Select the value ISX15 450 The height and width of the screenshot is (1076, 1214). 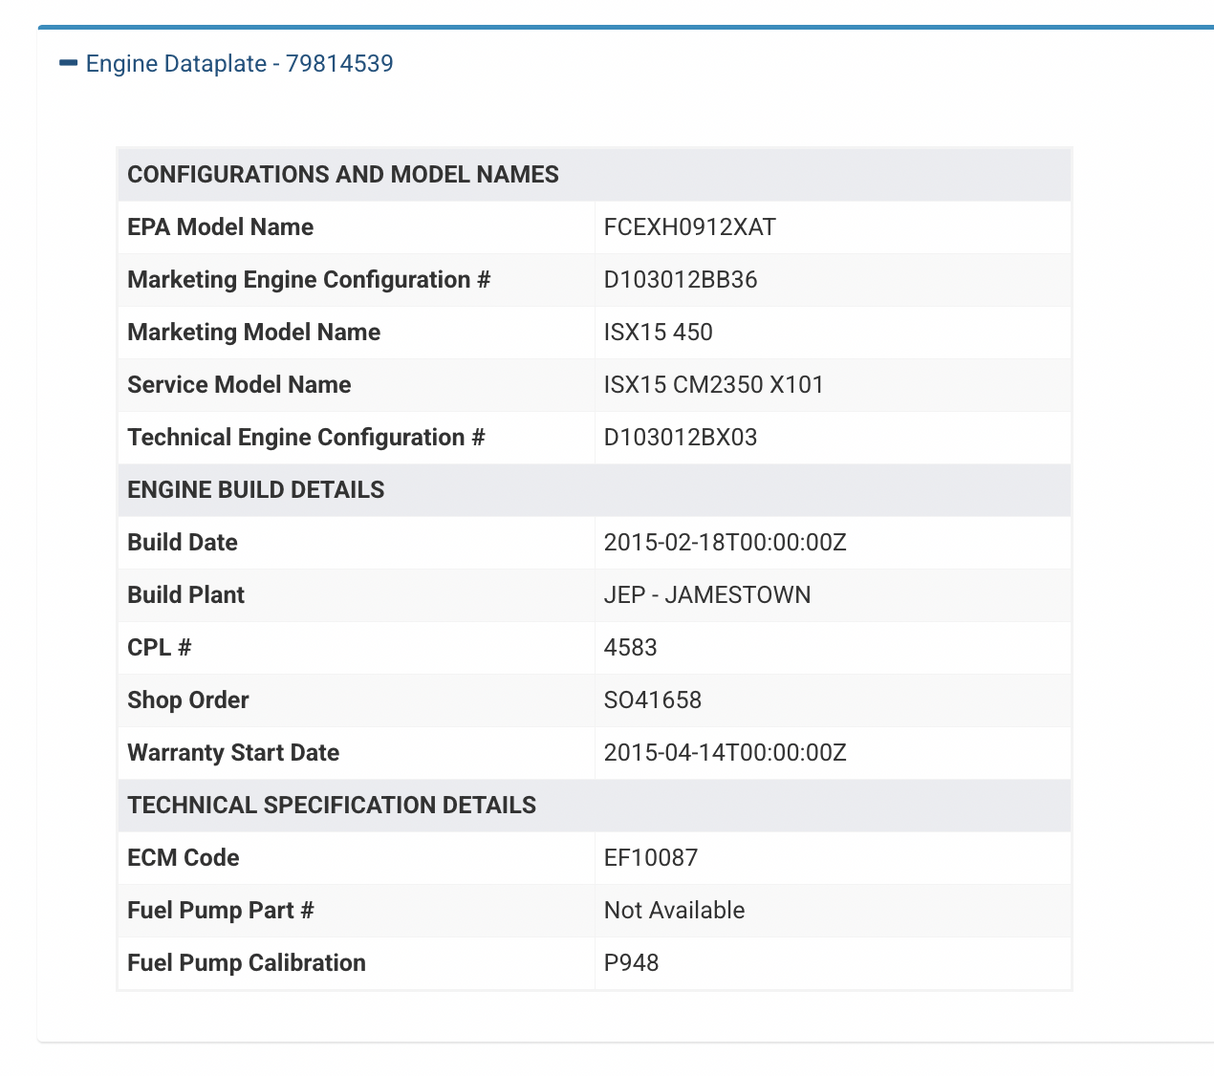point(658,332)
